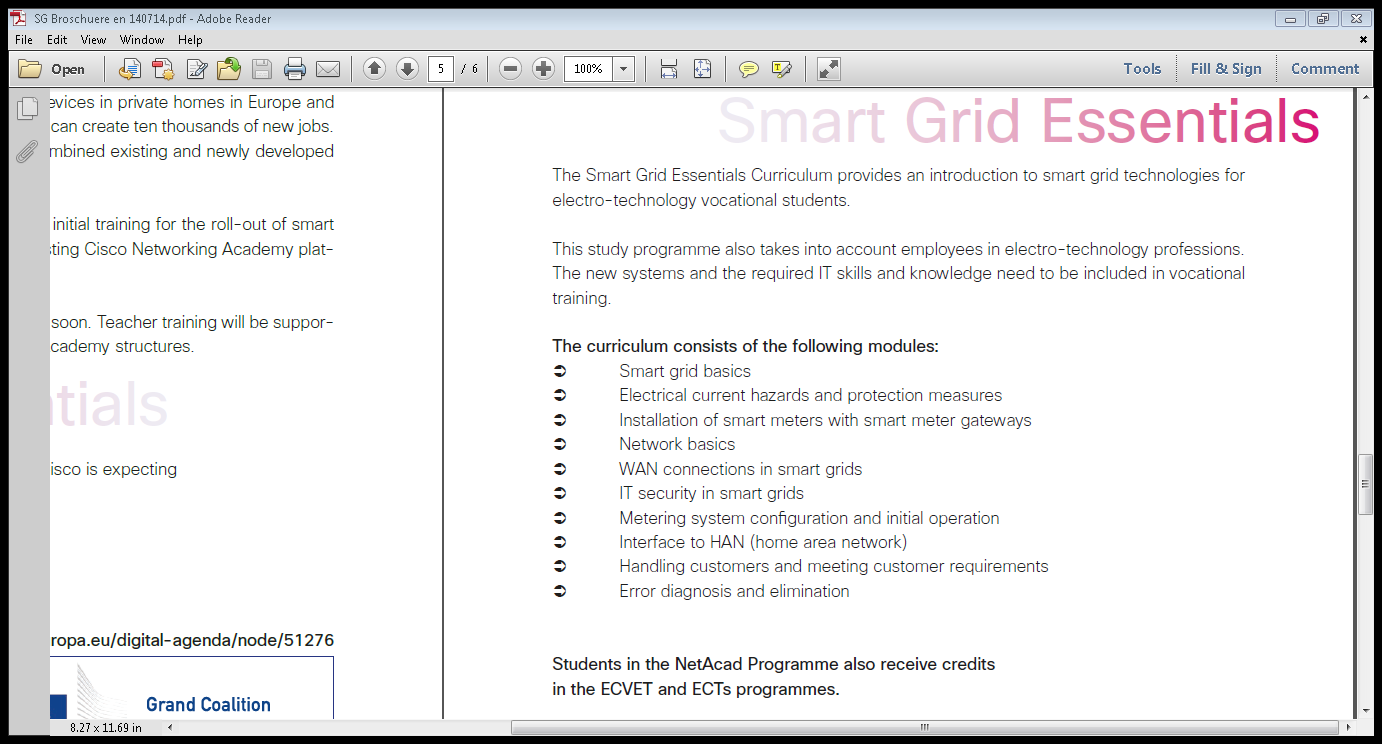Click the 'Students in the NetAcad Programme' line
1382x744 pixels.
(773, 665)
